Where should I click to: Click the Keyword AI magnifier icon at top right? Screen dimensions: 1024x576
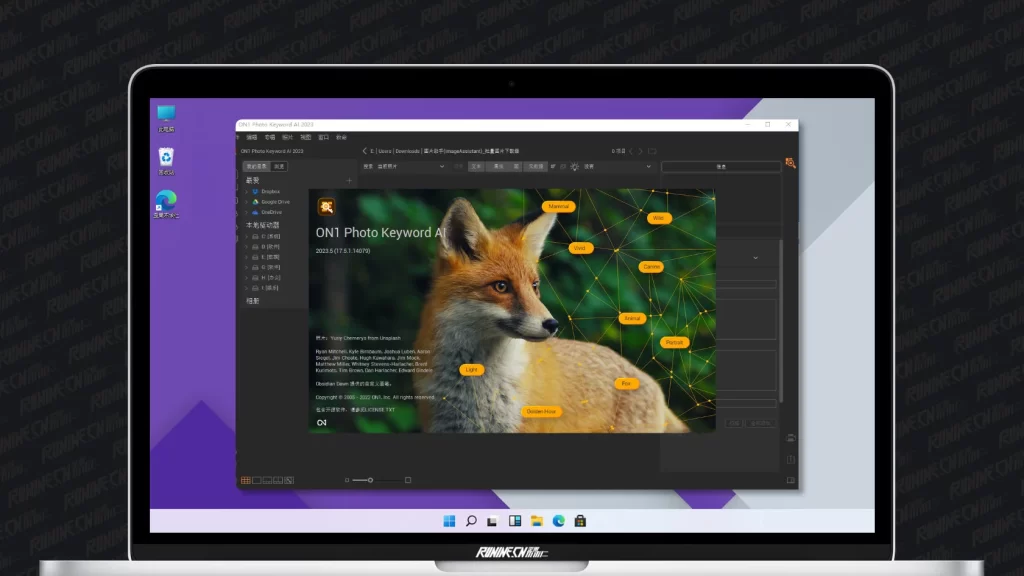click(x=790, y=163)
